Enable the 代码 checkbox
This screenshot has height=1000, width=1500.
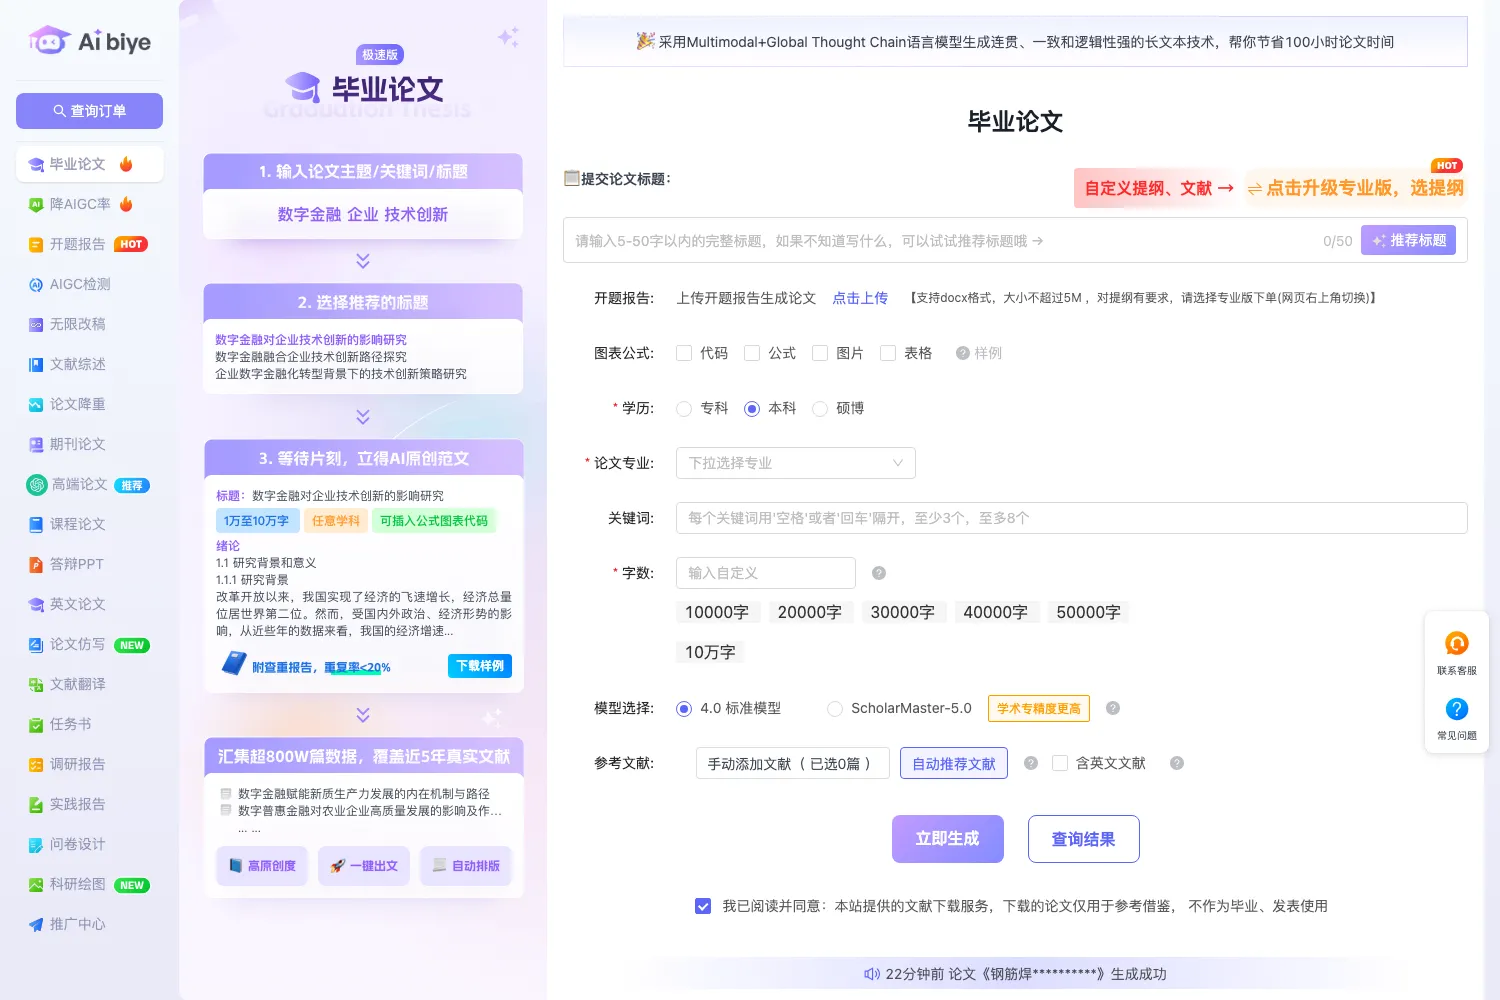tap(684, 353)
